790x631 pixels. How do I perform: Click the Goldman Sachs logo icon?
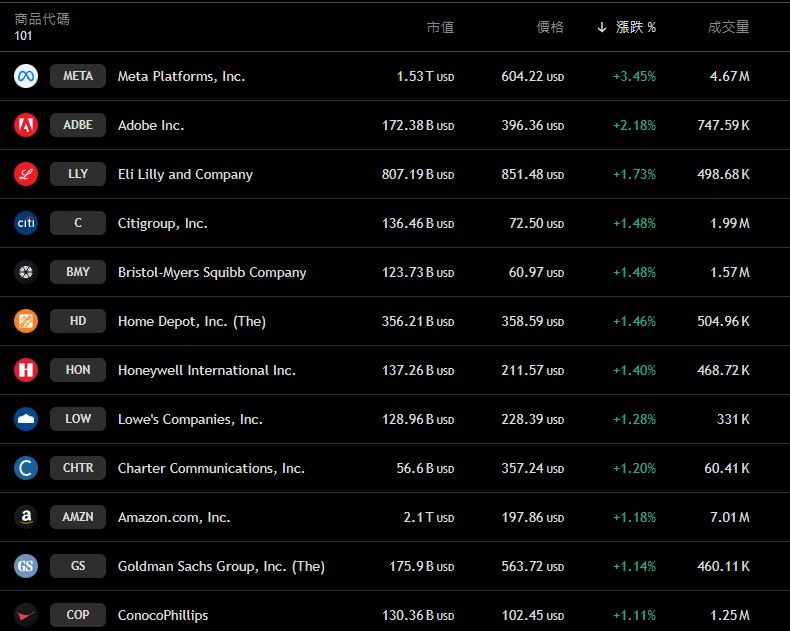pos(26,566)
